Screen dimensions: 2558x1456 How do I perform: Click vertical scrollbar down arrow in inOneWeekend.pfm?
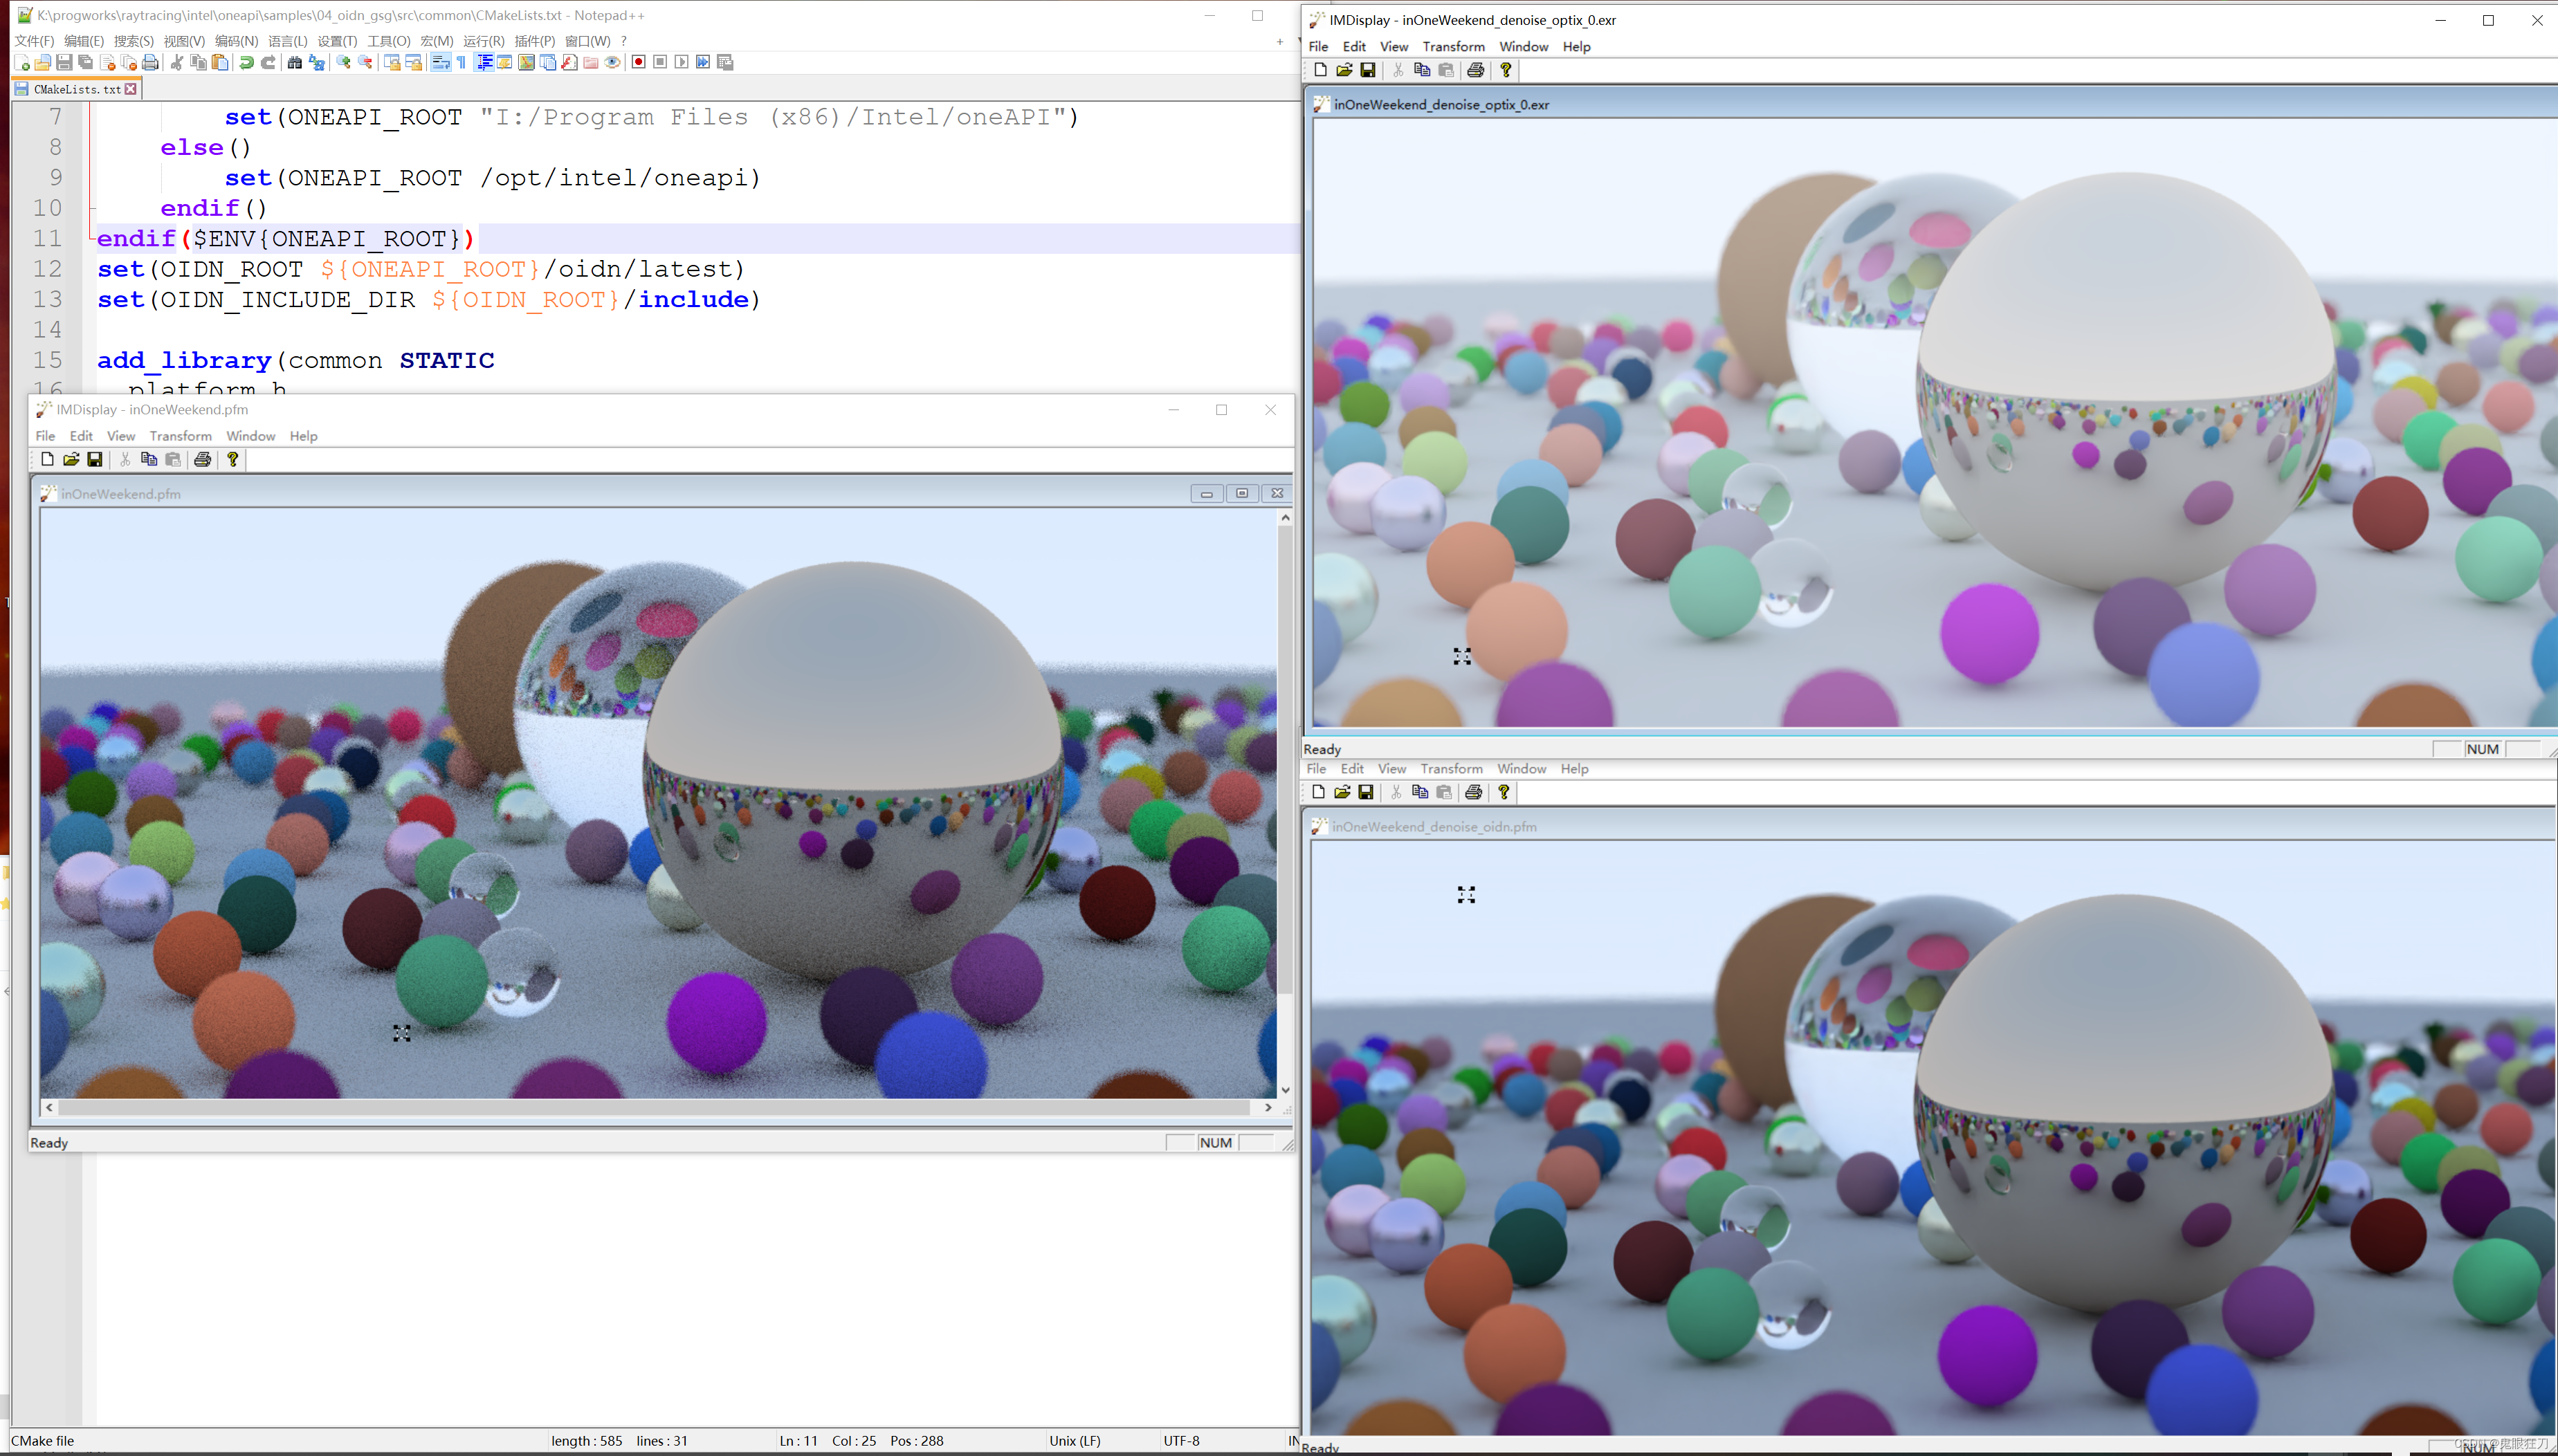coord(1285,1090)
